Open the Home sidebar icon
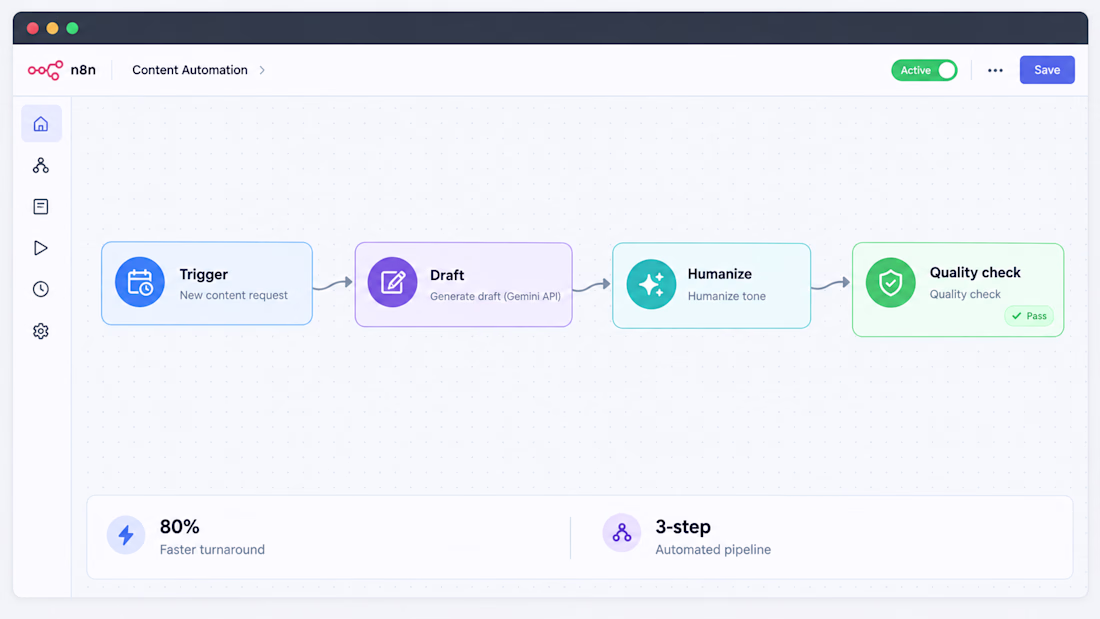Viewport: 1100px width, 619px height. tap(41, 124)
